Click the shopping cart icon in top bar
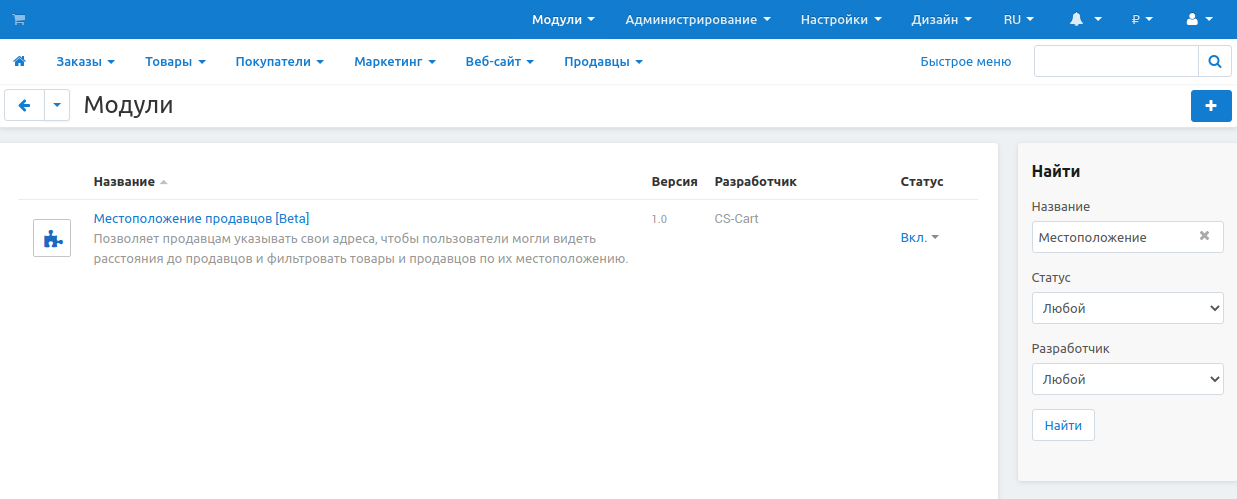The height and width of the screenshot is (499, 1237). pos(18,20)
